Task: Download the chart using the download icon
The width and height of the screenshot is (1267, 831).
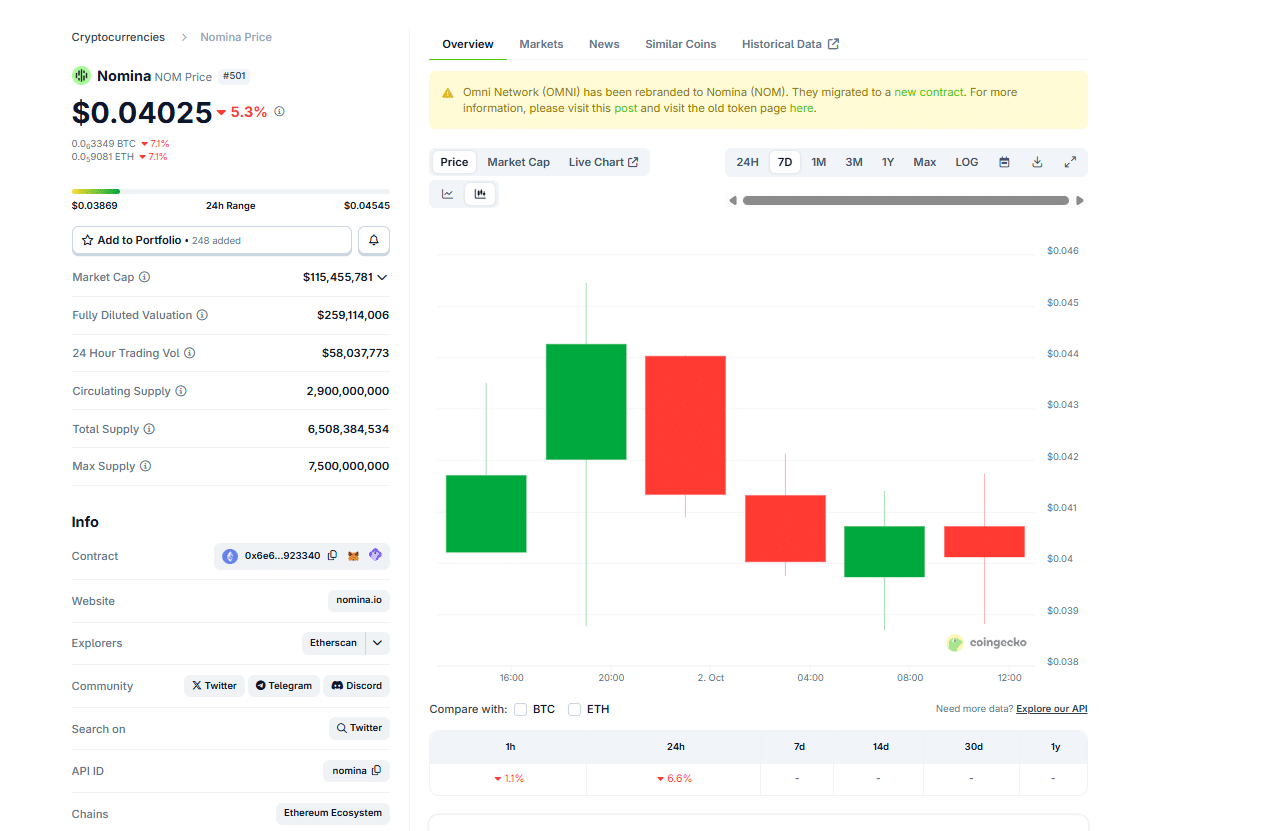Action: click(1036, 161)
